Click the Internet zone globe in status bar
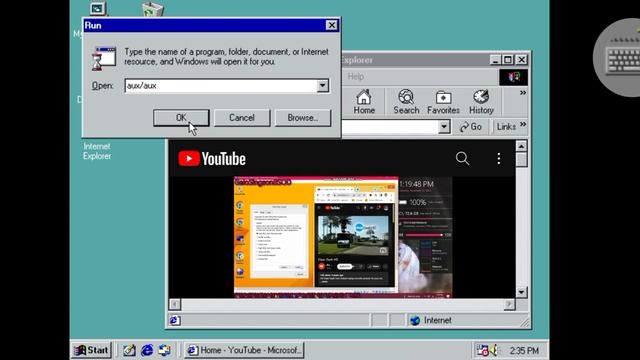Viewport: 640px width, 360px height. click(415, 320)
